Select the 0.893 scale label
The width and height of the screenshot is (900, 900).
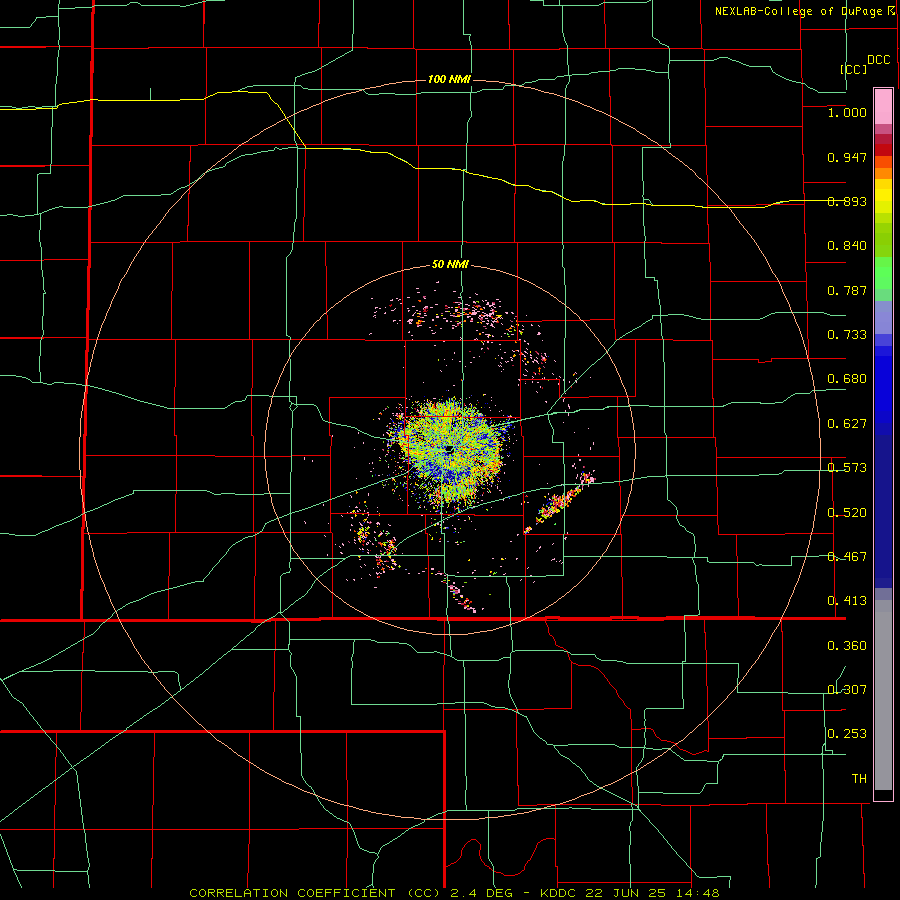click(x=847, y=201)
